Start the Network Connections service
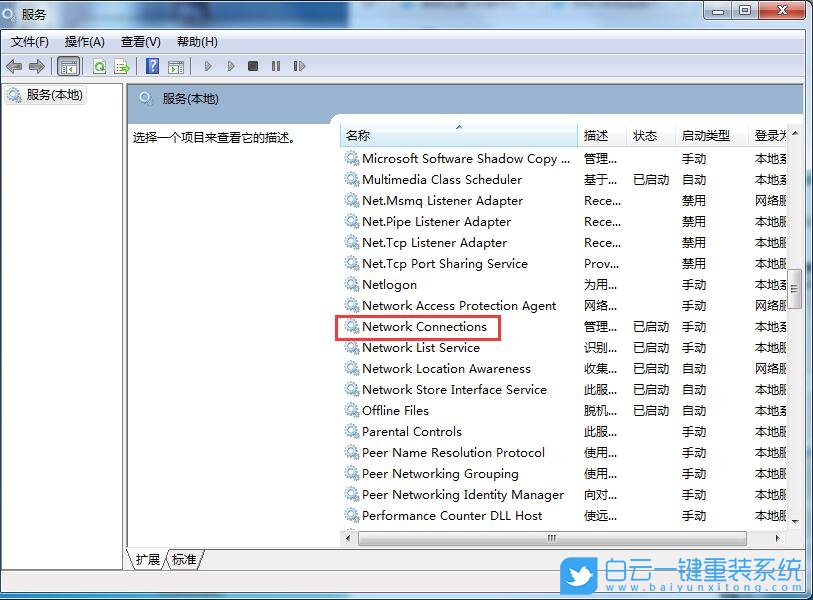This screenshot has height=600, width=813. coord(207,66)
